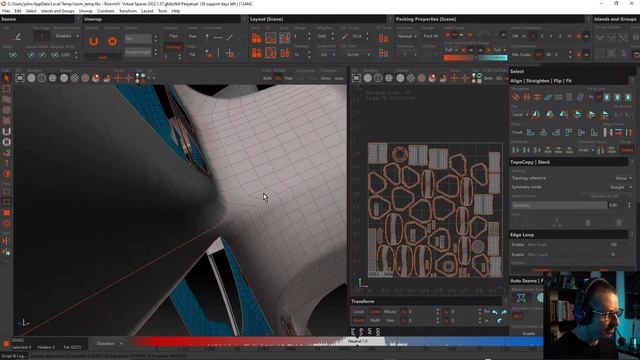Click the UV layout tile in UV viewport
The width and height of the screenshot is (640, 360).
pyautogui.click(x=435, y=210)
